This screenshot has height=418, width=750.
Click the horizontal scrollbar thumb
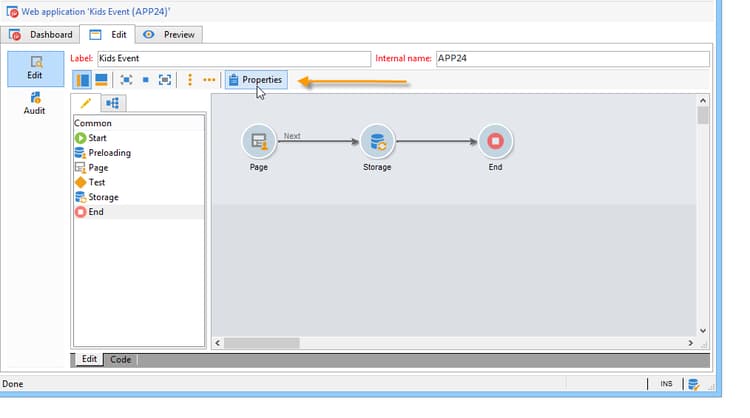coord(262,343)
